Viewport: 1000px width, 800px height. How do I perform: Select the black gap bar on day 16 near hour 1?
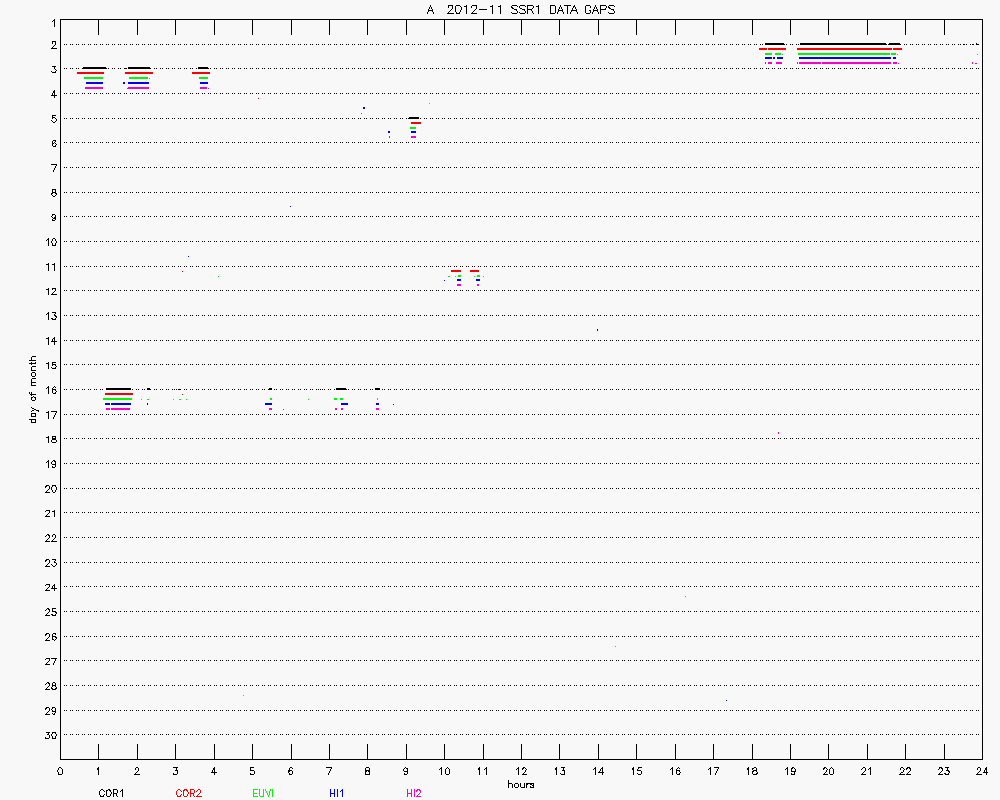pos(118,389)
